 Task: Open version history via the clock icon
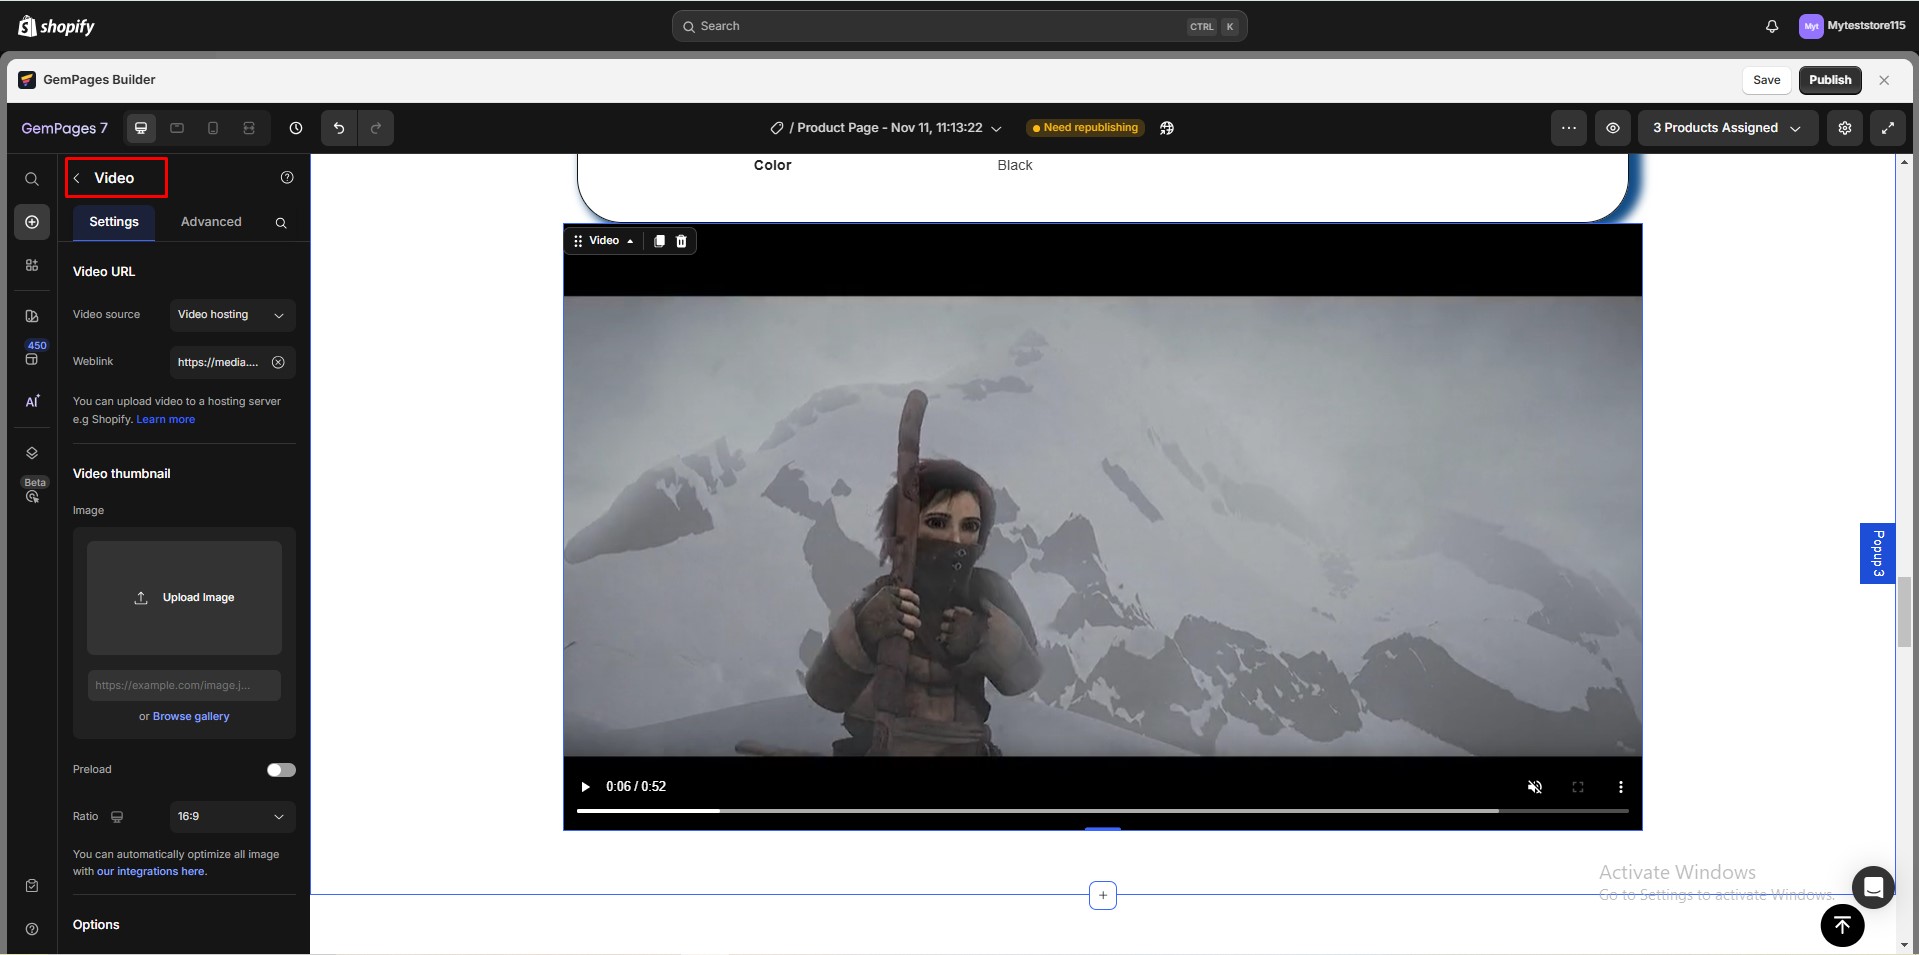tap(295, 128)
